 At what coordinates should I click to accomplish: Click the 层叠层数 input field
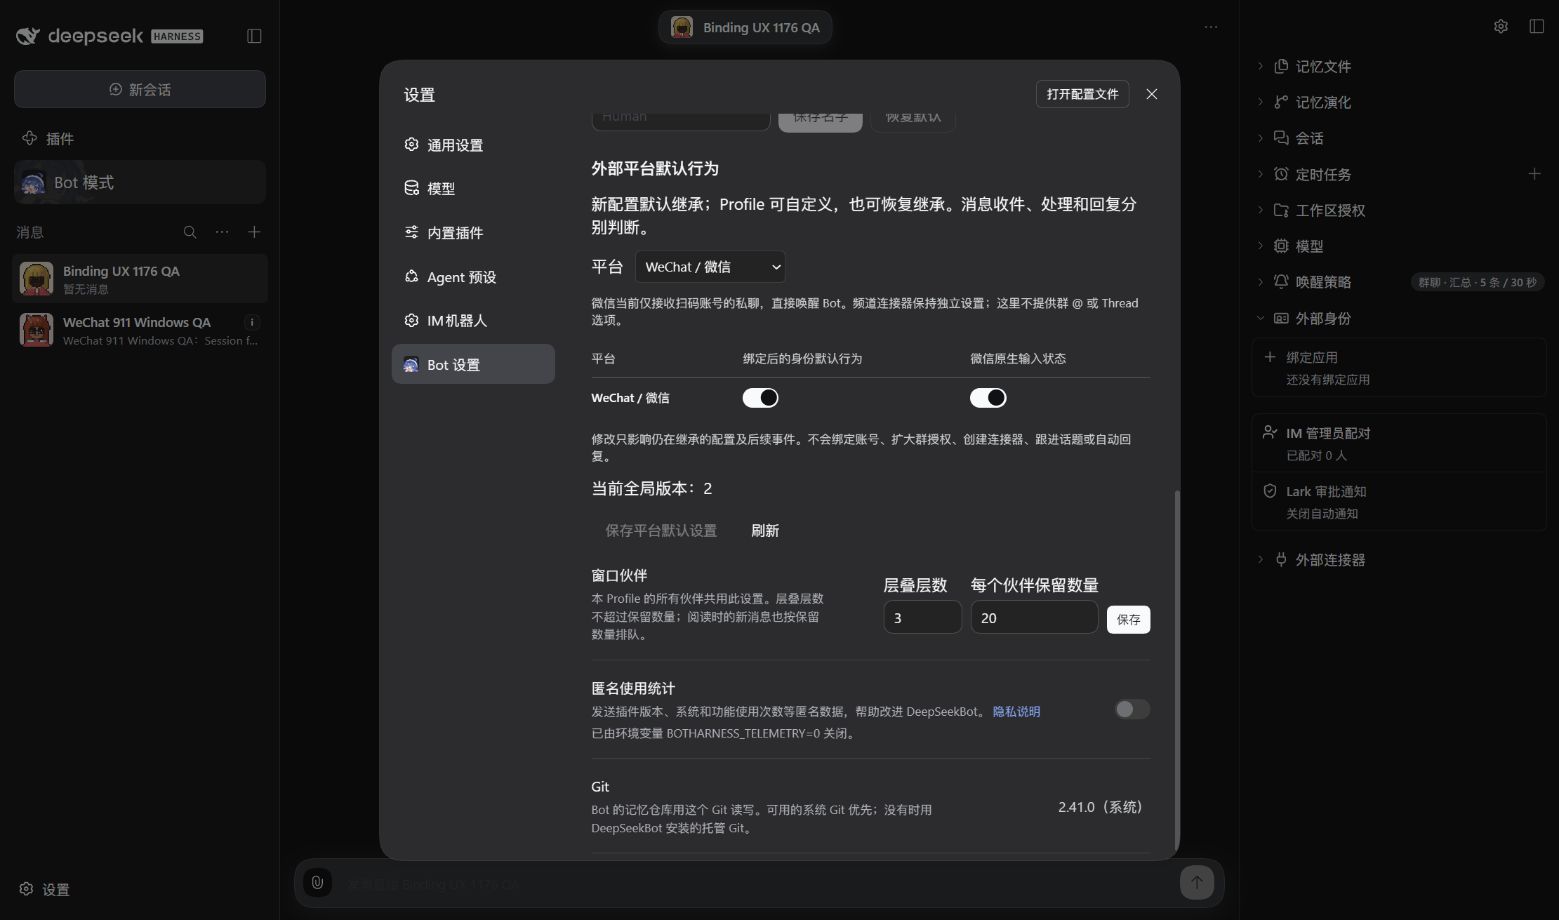pyautogui.click(x=923, y=618)
